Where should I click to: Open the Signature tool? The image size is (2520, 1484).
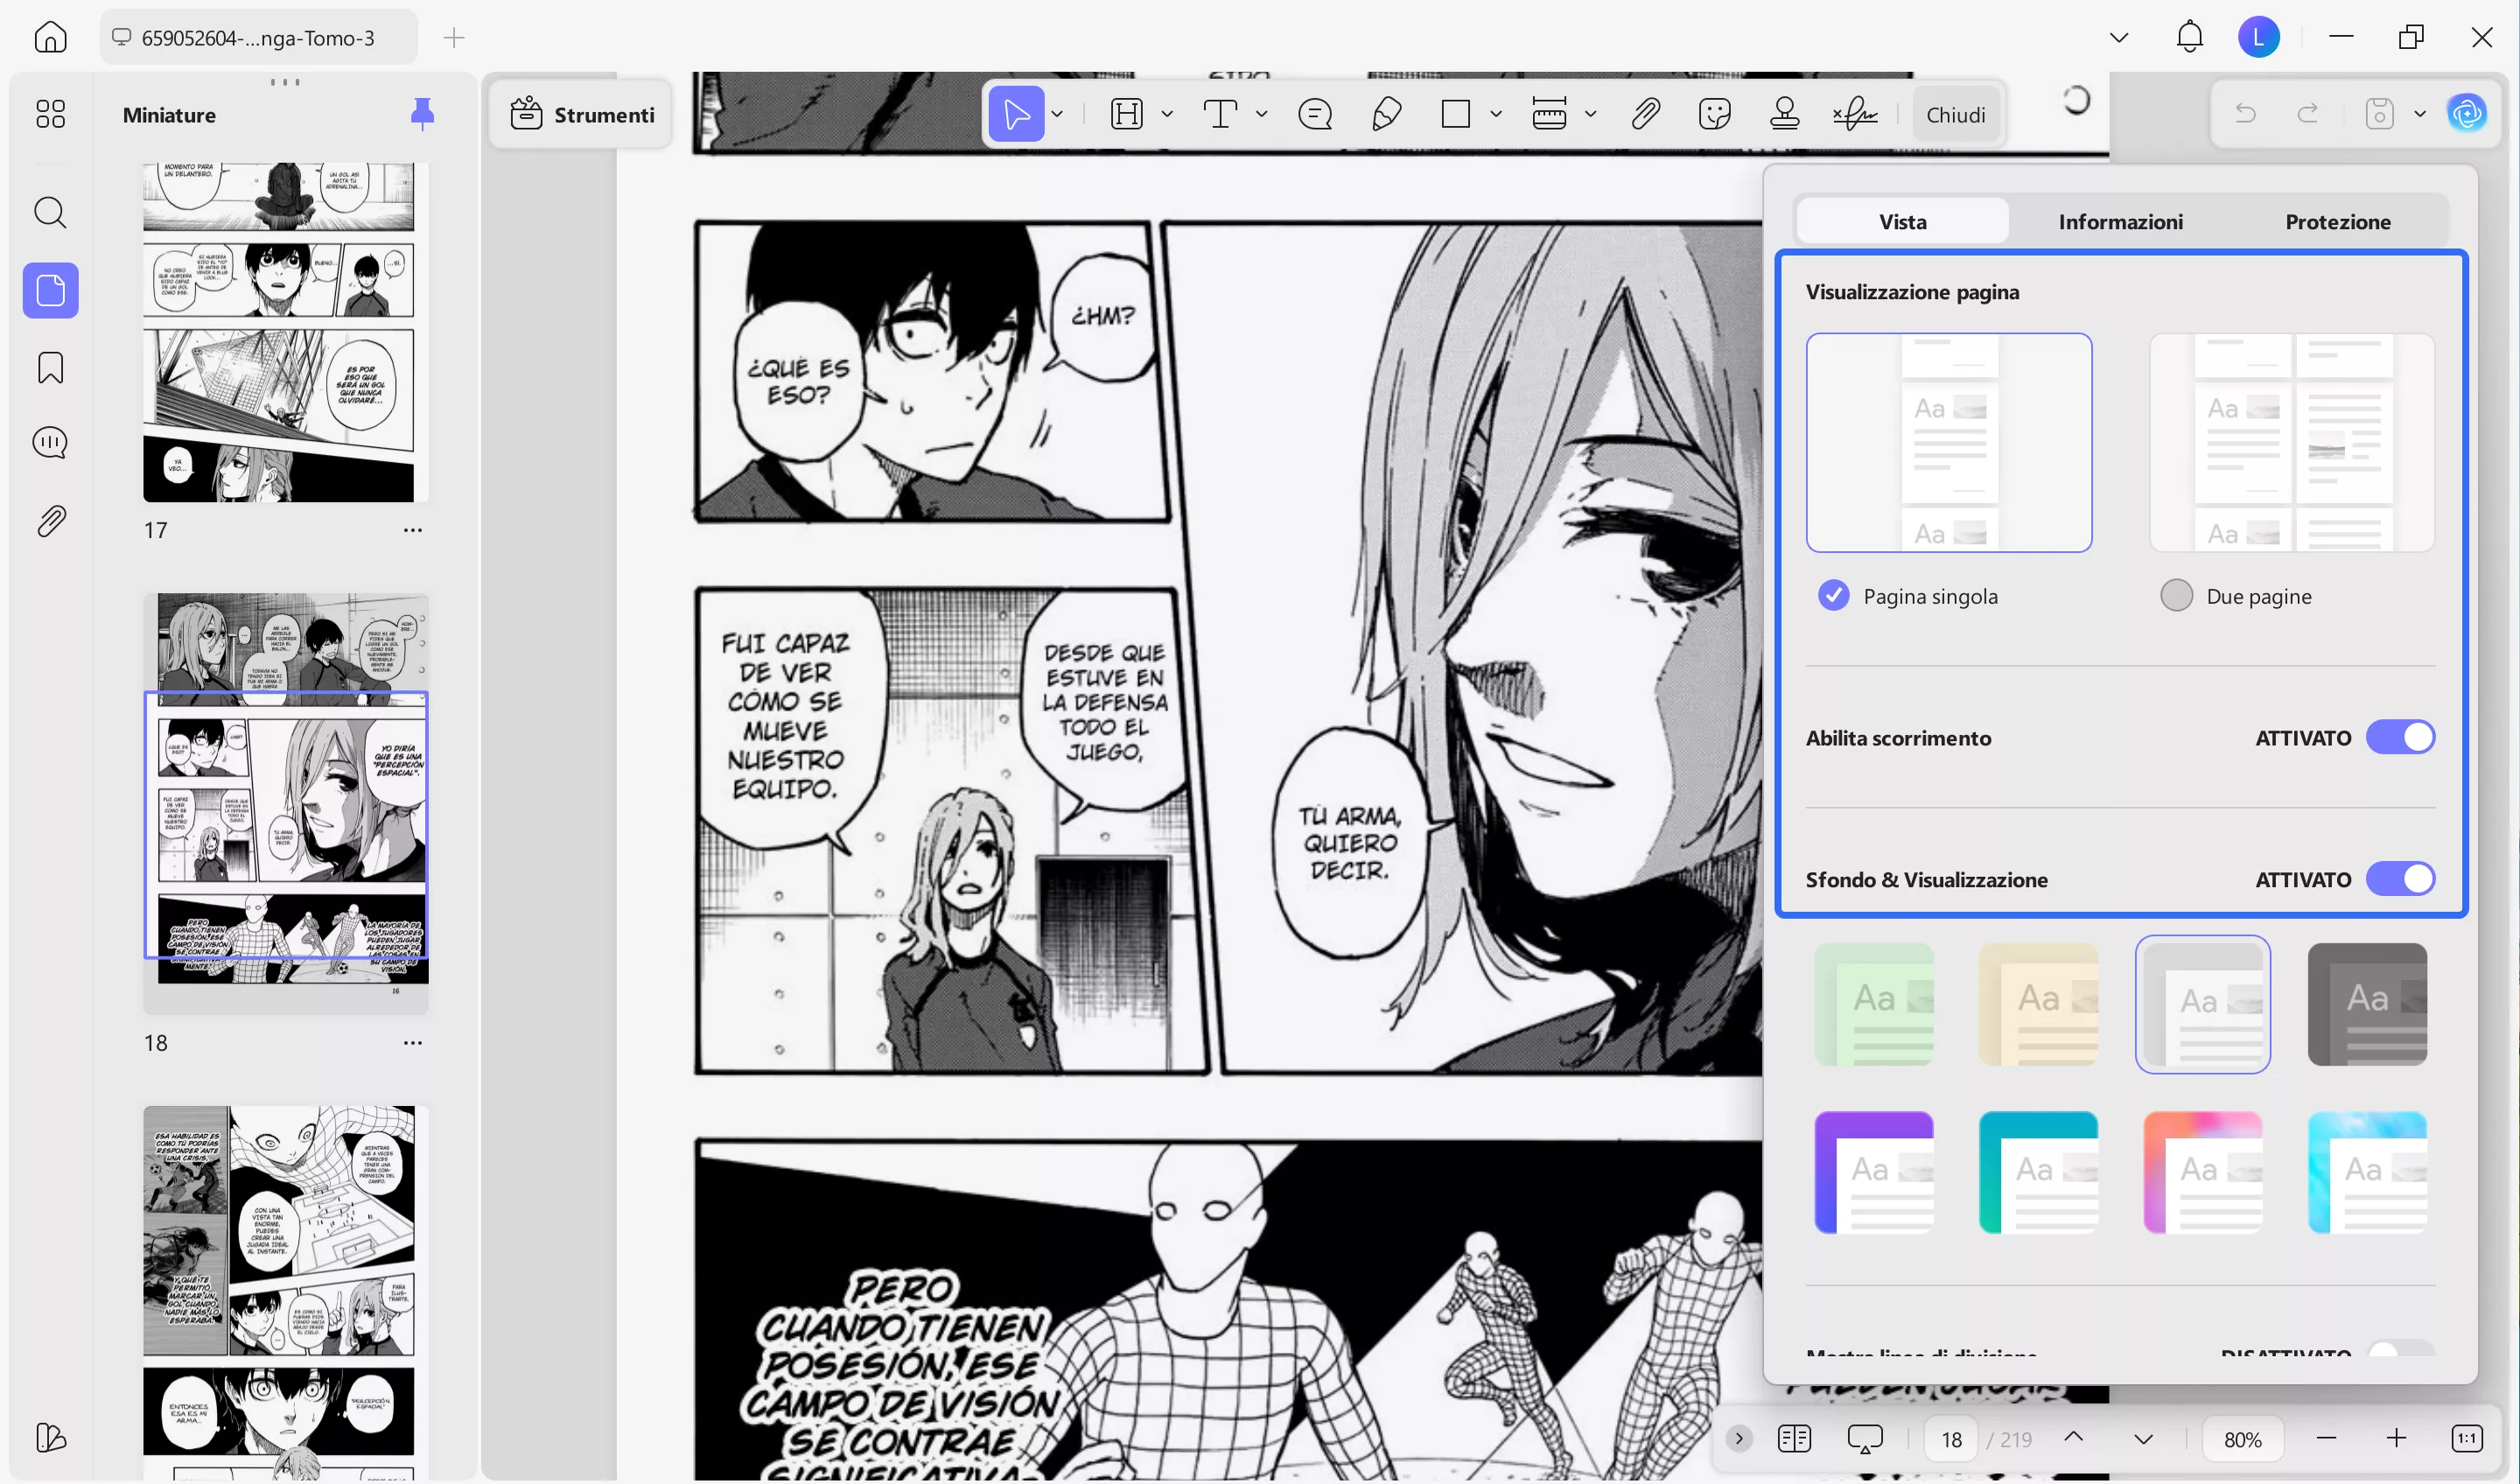pyautogui.click(x=1855, y=113)
